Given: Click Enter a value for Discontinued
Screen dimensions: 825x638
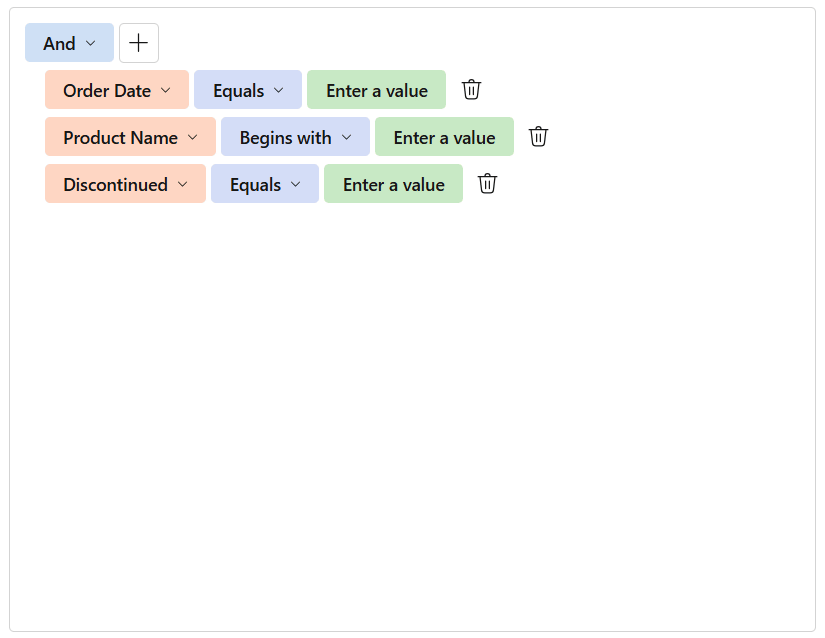Looking at the screenshot, I should pyautogui.click(x=393, y=183).
